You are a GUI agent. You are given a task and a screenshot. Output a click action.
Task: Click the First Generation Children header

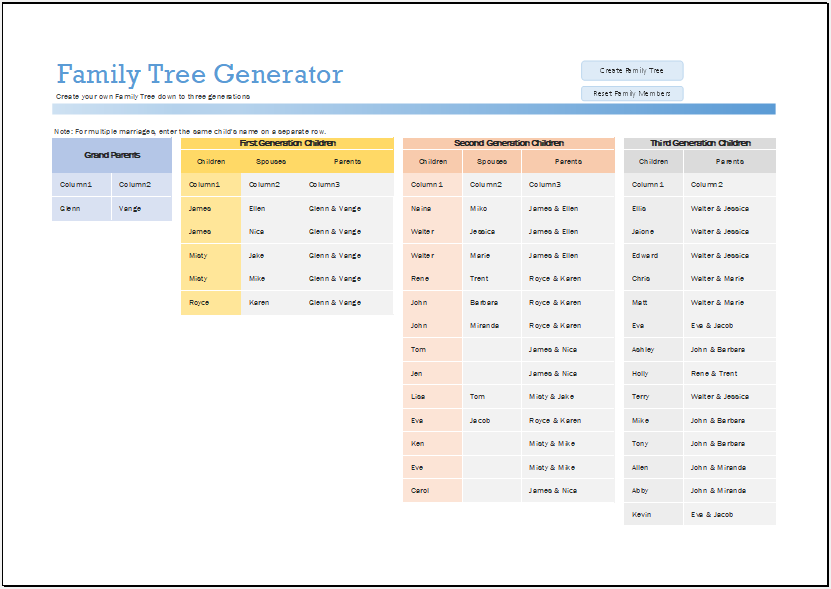click(286, 142)
